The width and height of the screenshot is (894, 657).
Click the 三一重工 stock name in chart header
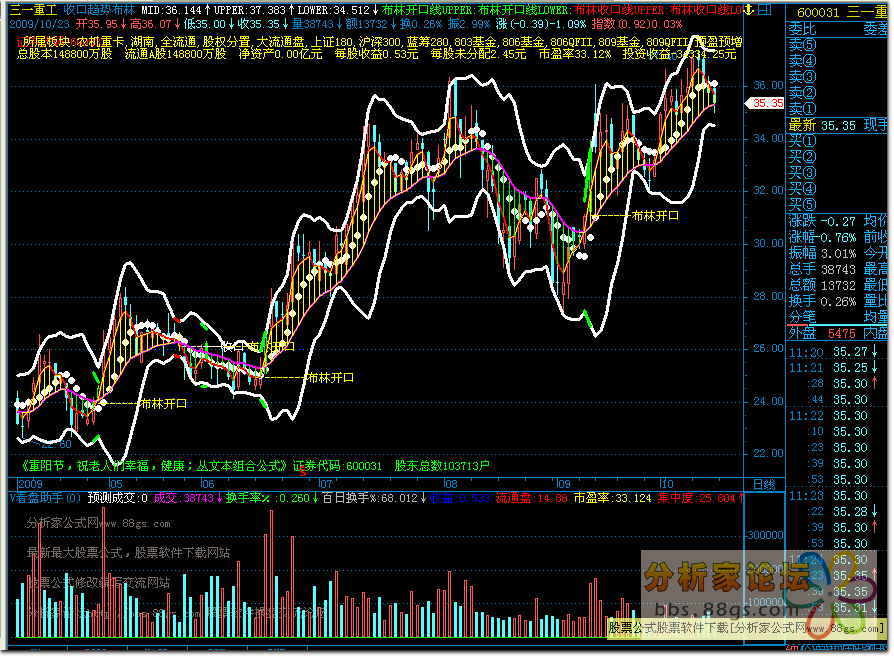(33, 9)
